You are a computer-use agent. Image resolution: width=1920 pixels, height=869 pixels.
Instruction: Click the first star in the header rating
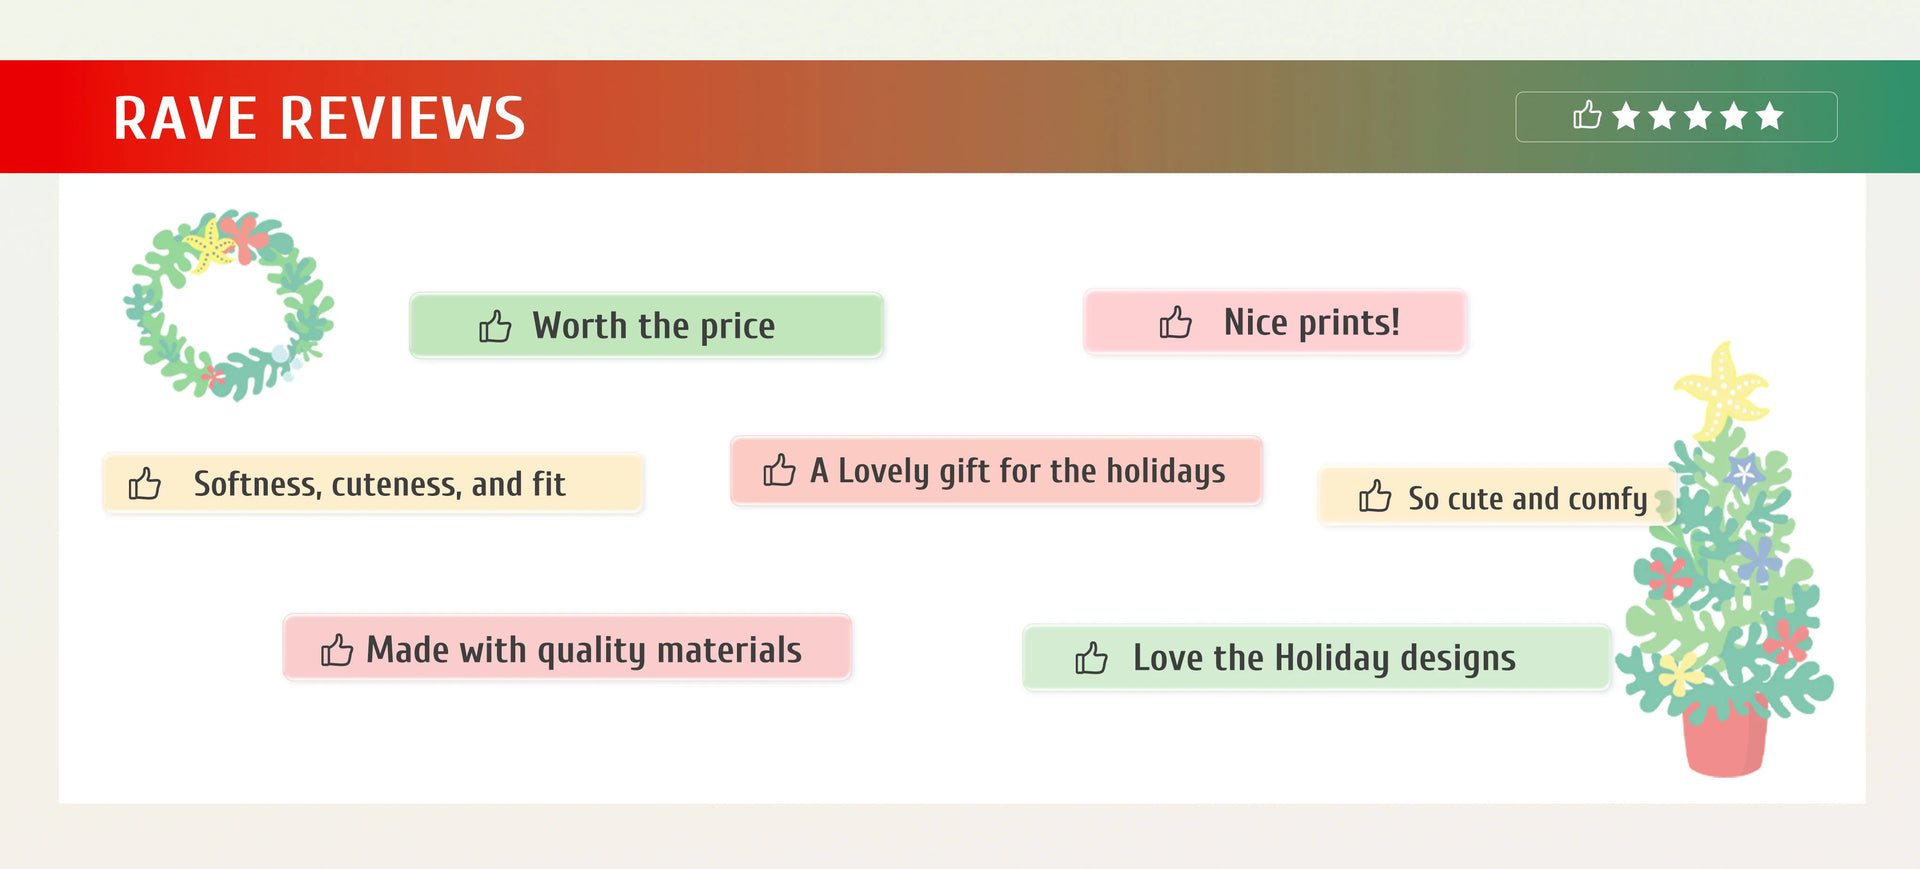pos(1627,117)
